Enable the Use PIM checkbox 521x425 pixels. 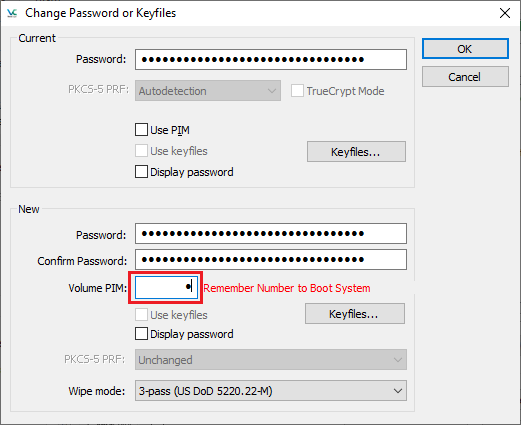click(141, 130)
